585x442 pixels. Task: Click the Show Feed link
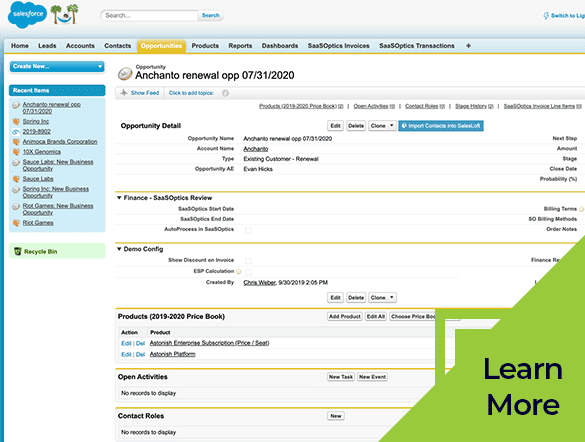145,93
